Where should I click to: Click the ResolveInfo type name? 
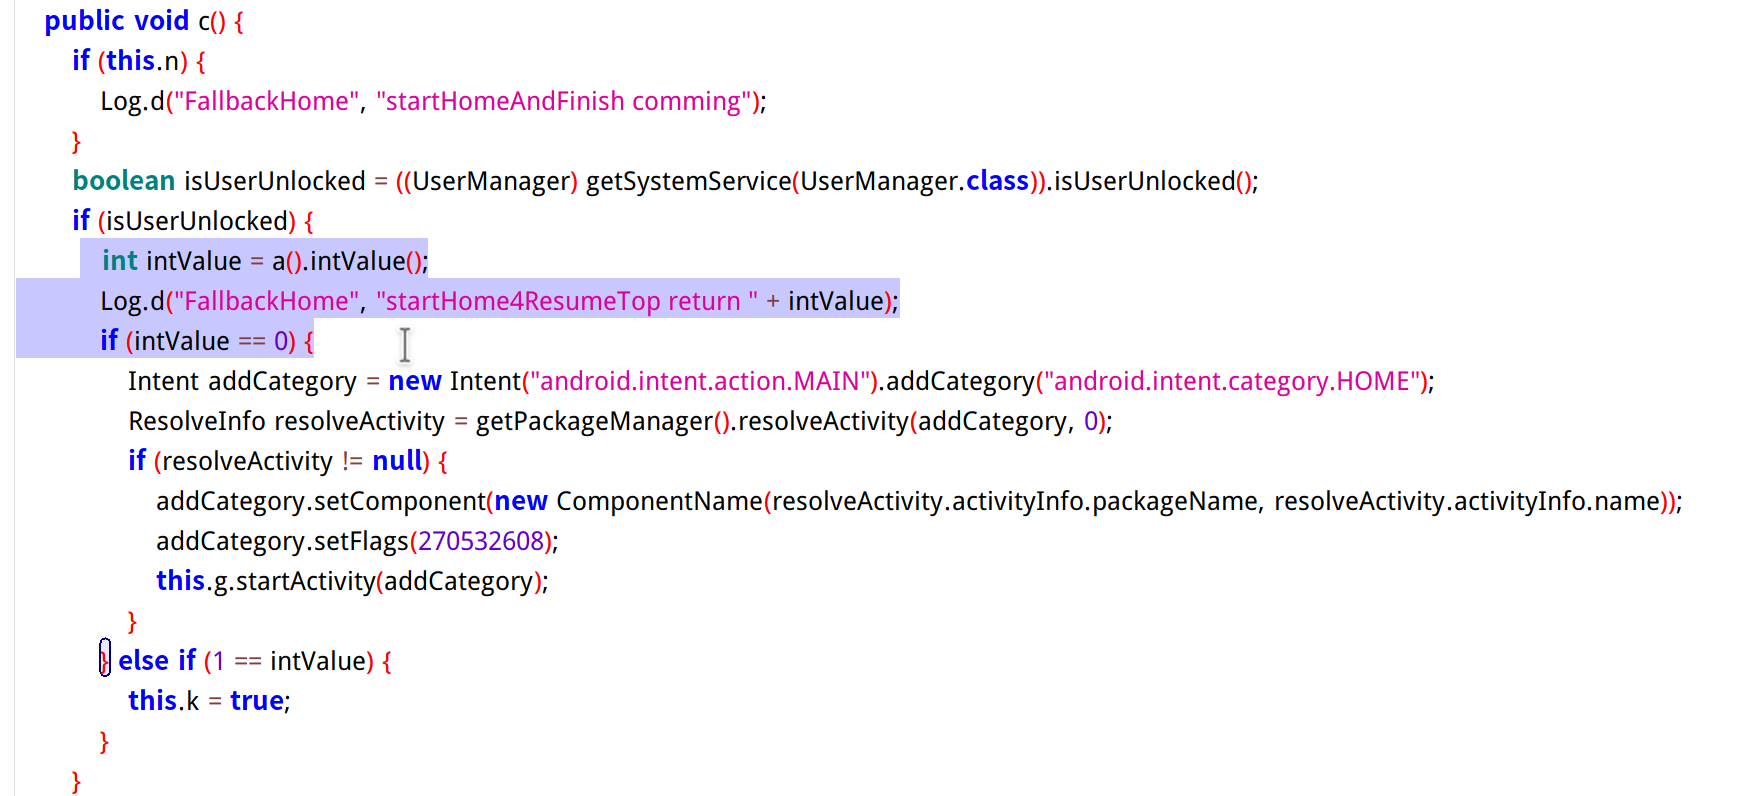(196, 421)
